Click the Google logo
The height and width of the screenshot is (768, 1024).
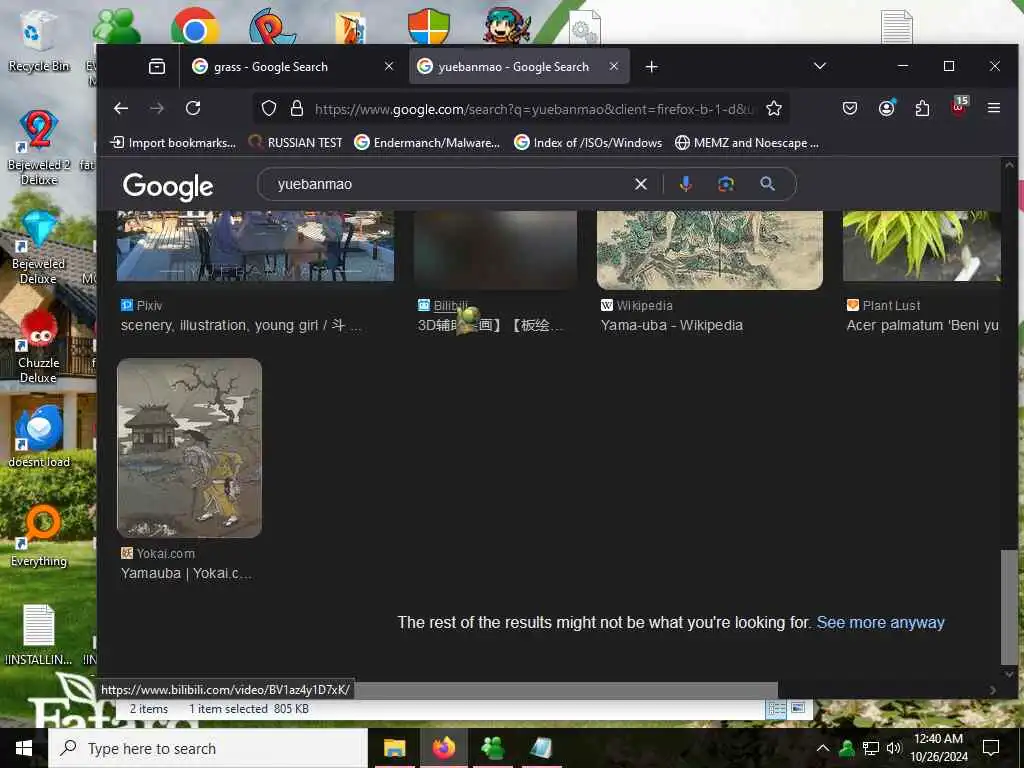pos(168,187)
